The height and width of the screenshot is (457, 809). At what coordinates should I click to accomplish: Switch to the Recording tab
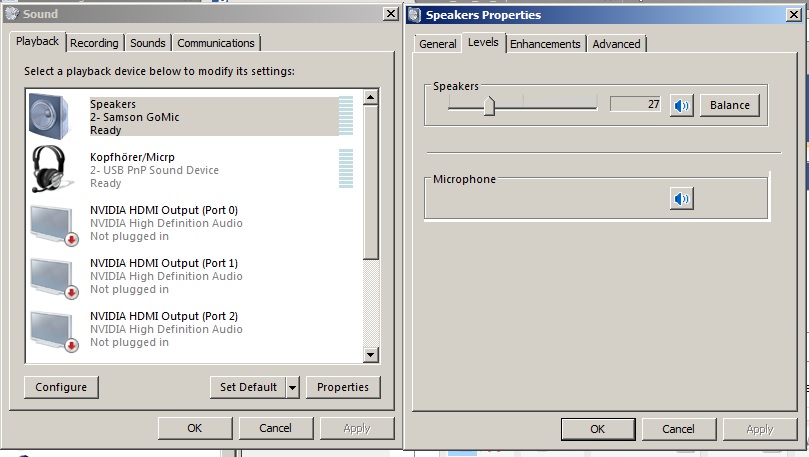tap(94, 43)
